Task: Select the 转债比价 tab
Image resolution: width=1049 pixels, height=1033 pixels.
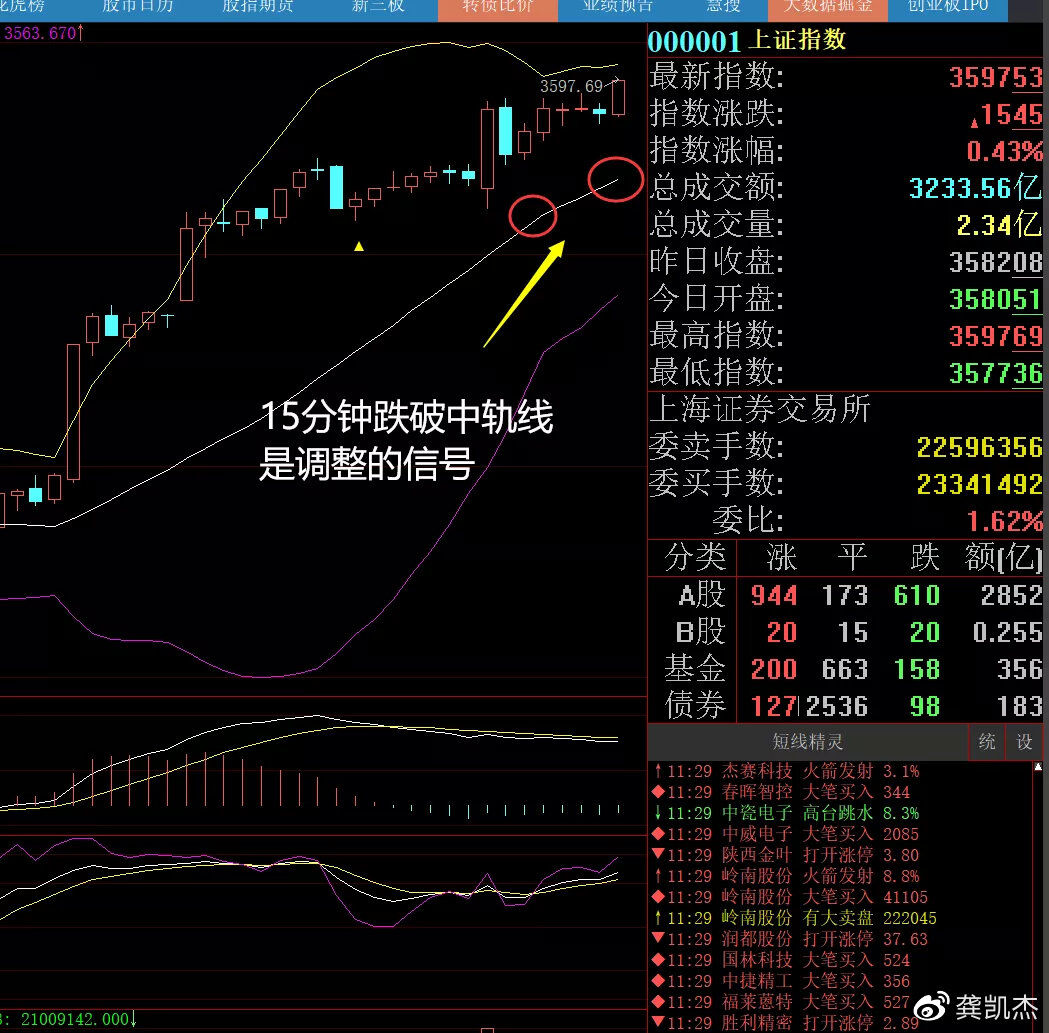Action: [497, 6]
